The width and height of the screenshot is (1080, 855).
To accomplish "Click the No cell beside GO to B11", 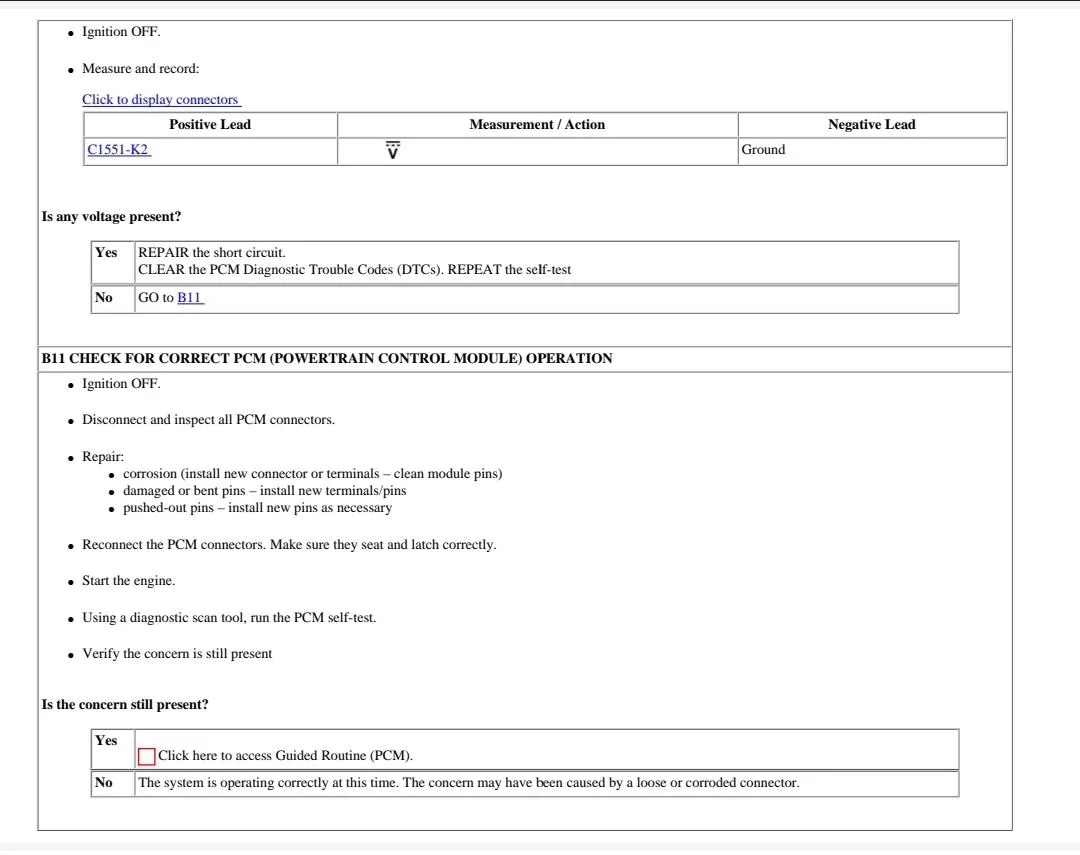I will coord(113,299).
